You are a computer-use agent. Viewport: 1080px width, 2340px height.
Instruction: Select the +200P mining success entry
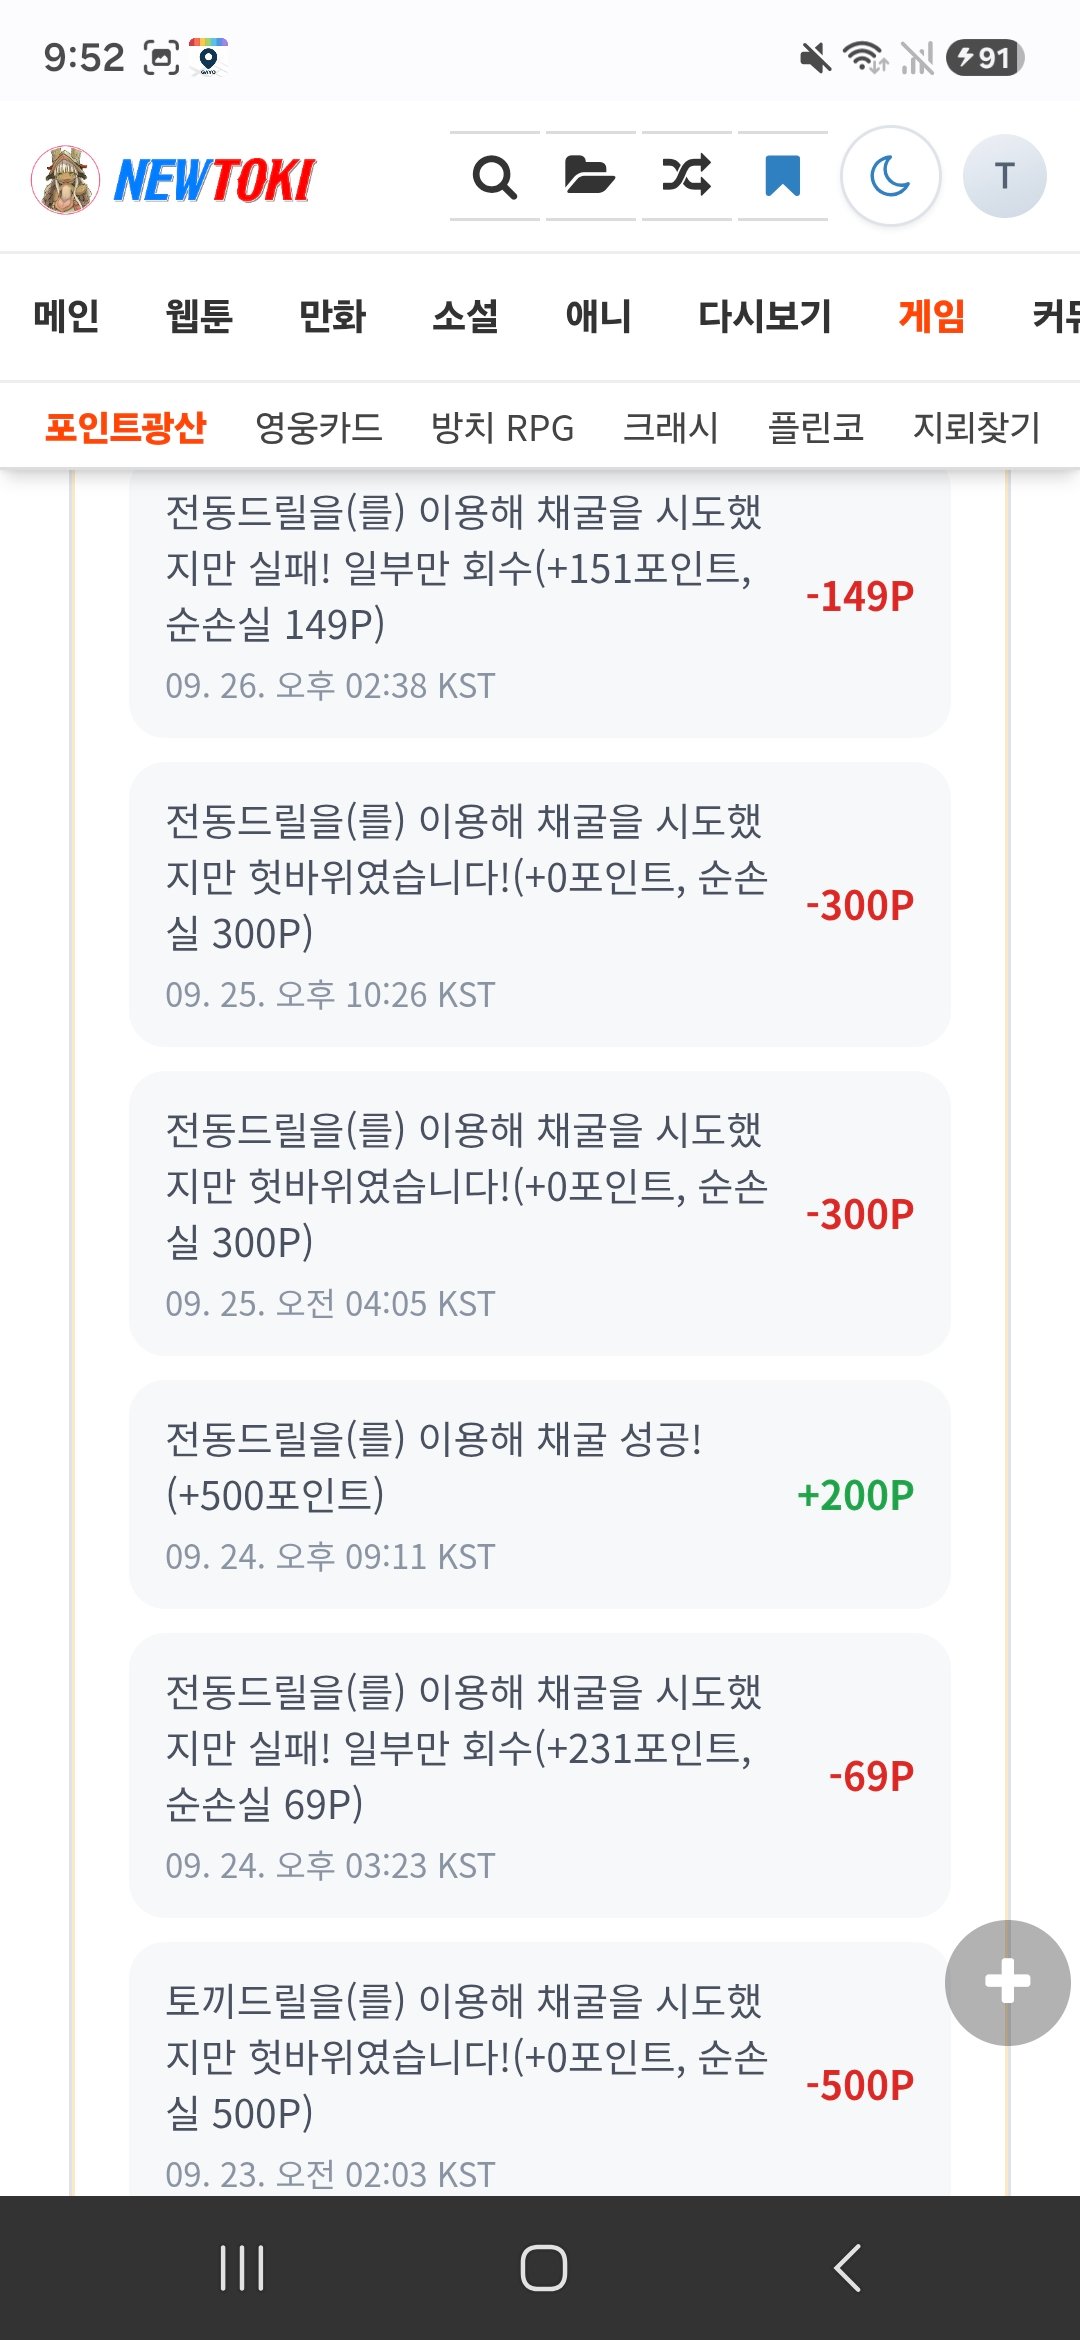click(540, 1495)
